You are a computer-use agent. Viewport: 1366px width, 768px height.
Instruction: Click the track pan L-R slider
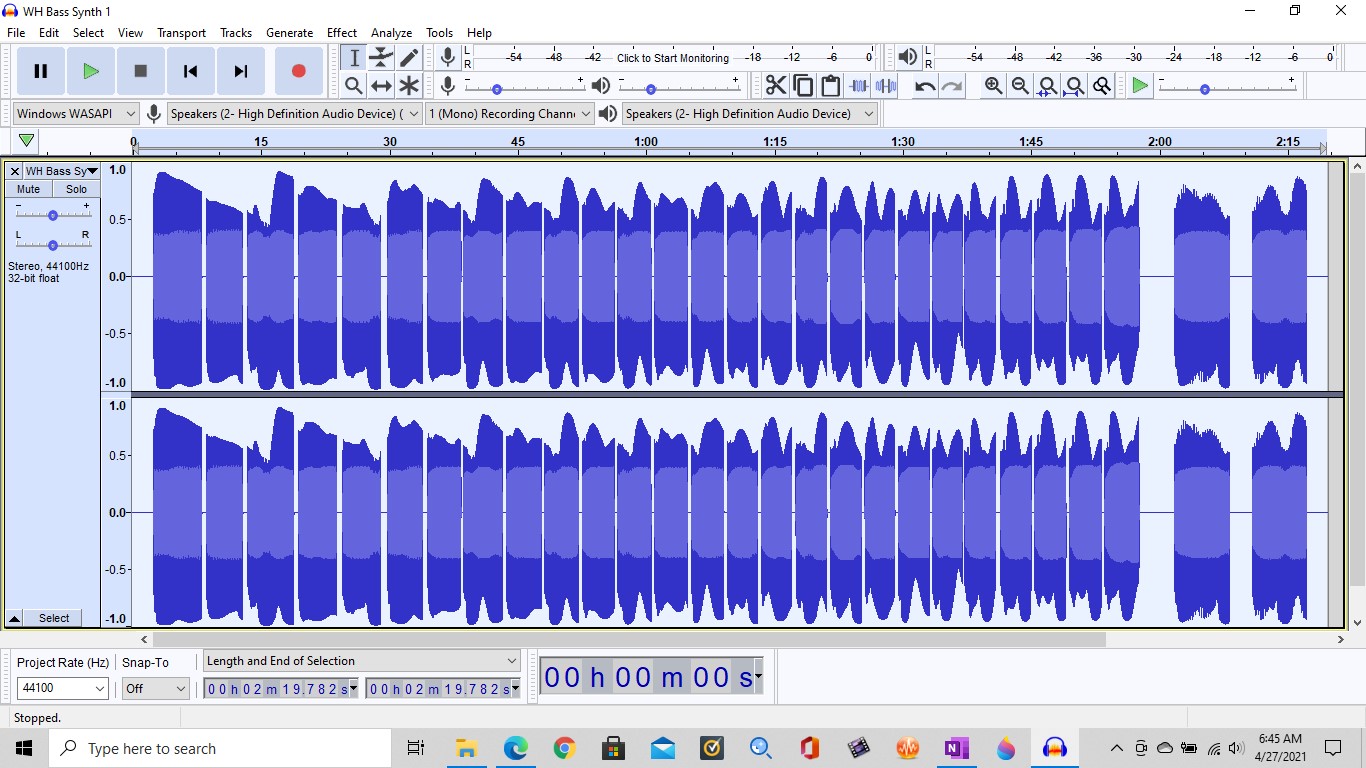(x=53, y=244)
